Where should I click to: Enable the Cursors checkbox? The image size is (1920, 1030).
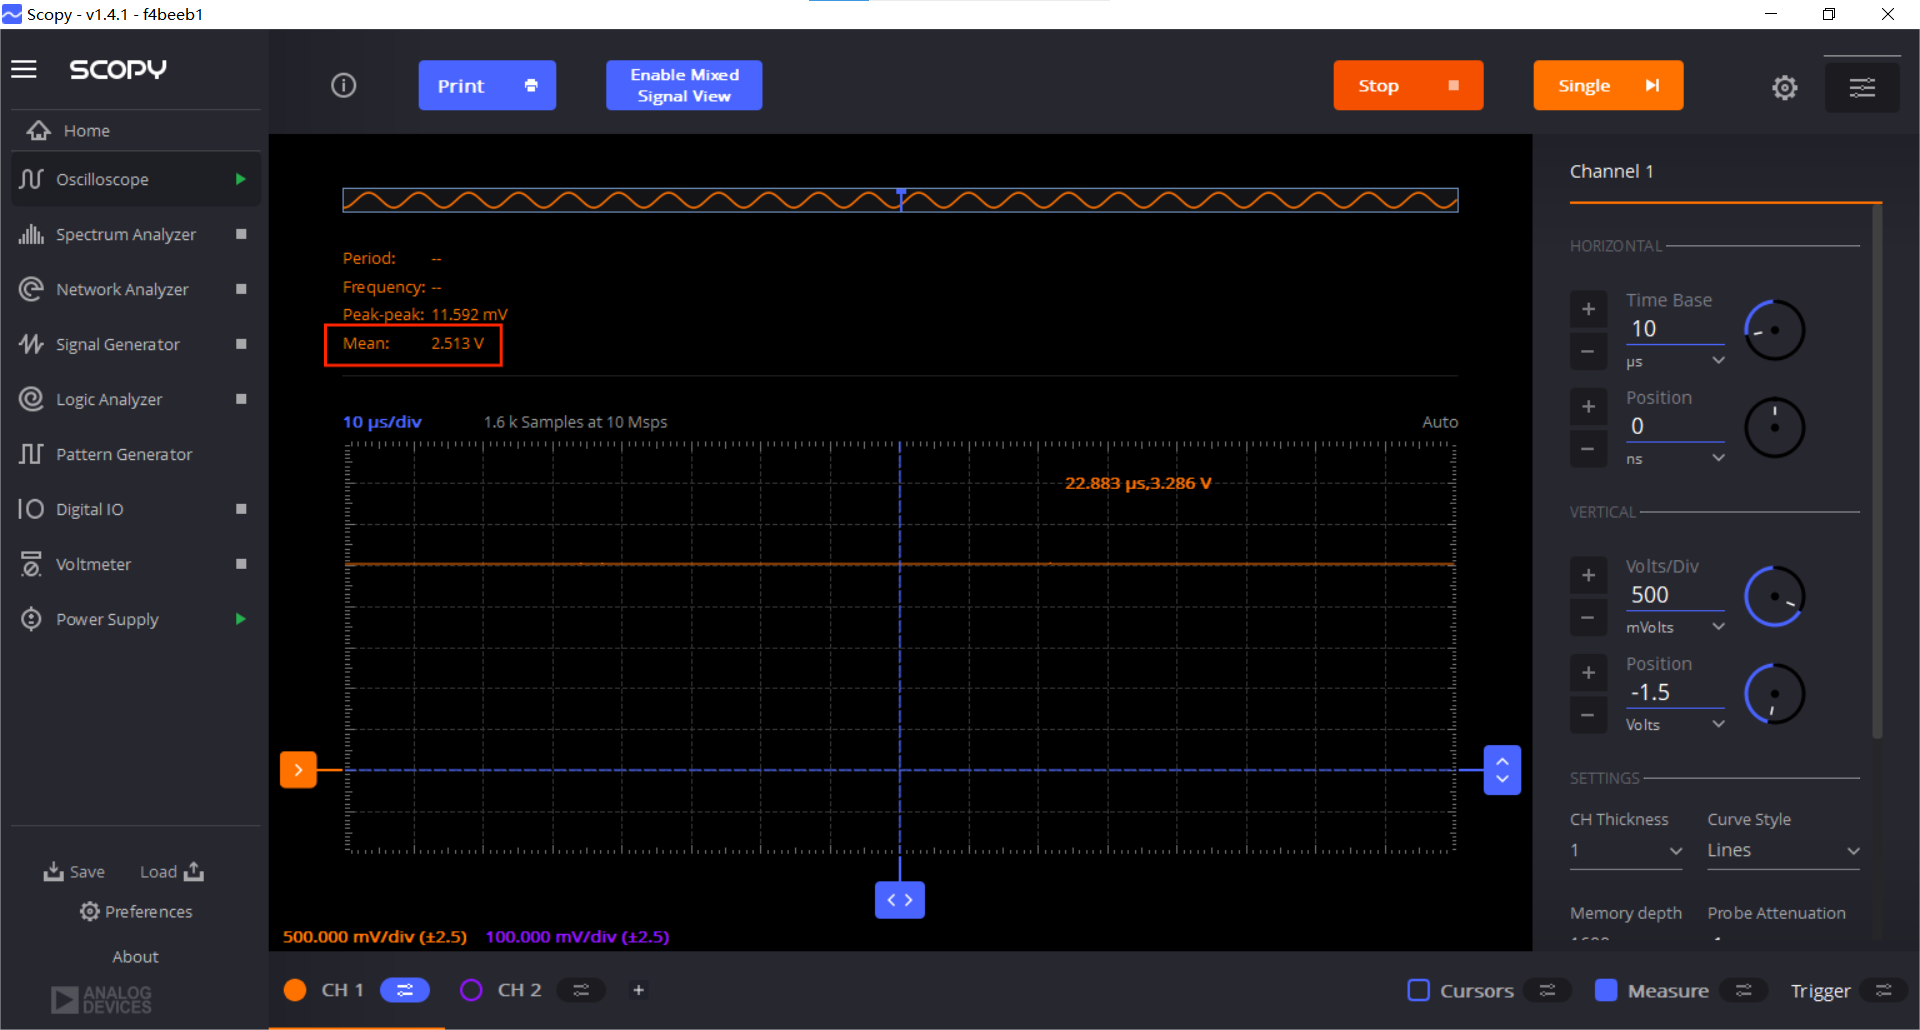tap(1418, 990)
